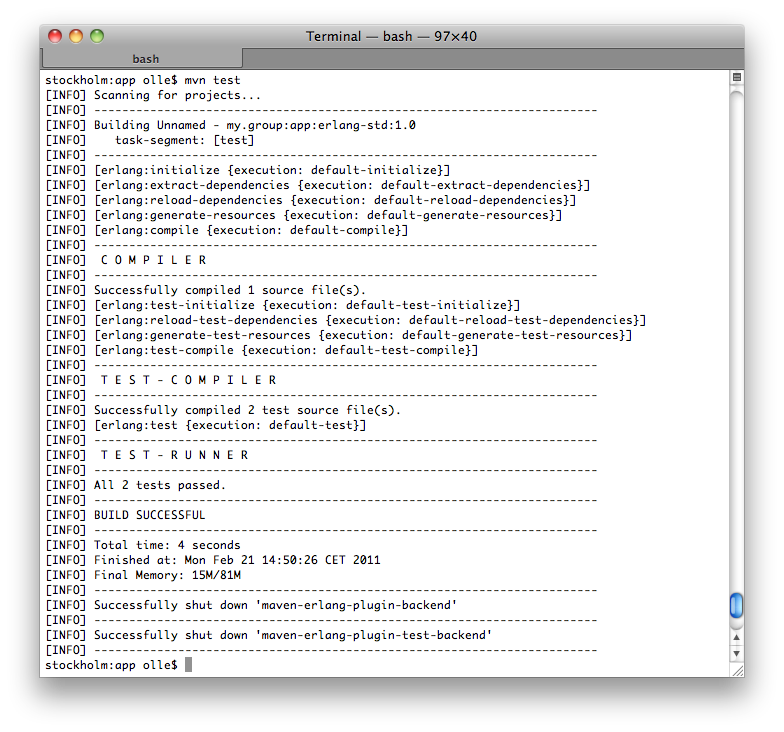
Task: Click the 'Final Memory: 15M/81M' line
Action: tap(167, 575)
